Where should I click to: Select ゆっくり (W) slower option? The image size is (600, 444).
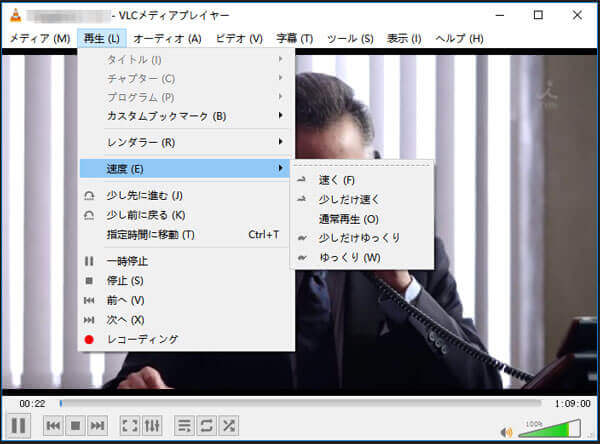[363, 258]
